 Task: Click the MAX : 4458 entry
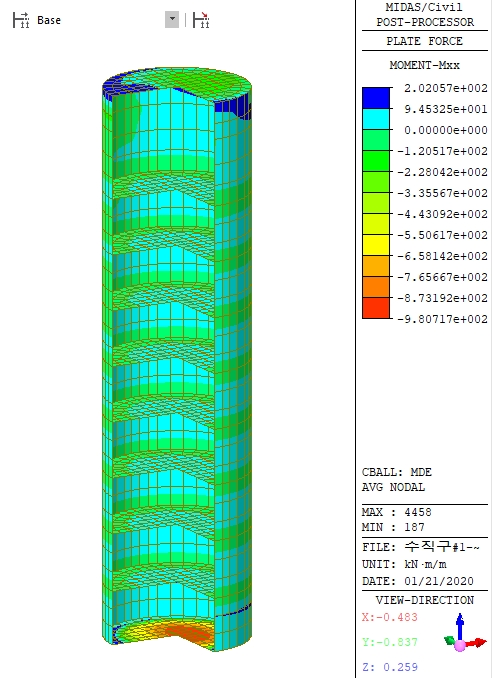[397, 512]
